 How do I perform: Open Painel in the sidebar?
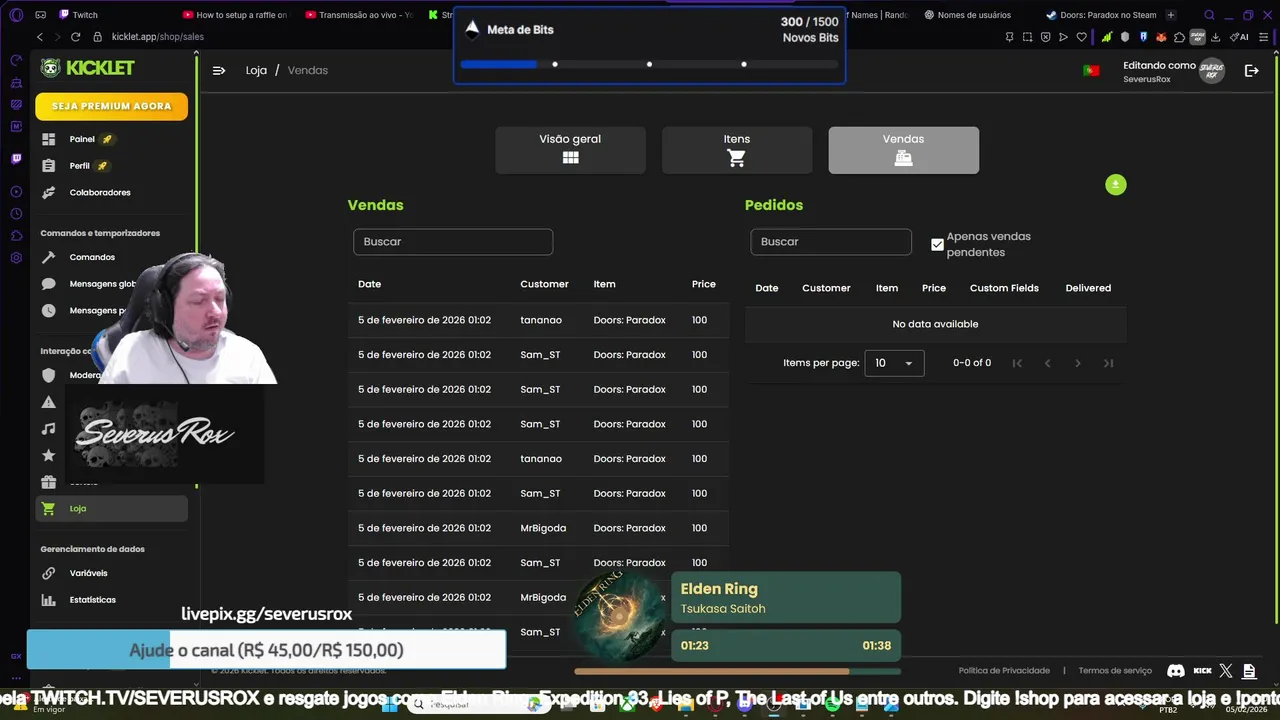pyautogui.click(x=111, y=139)
